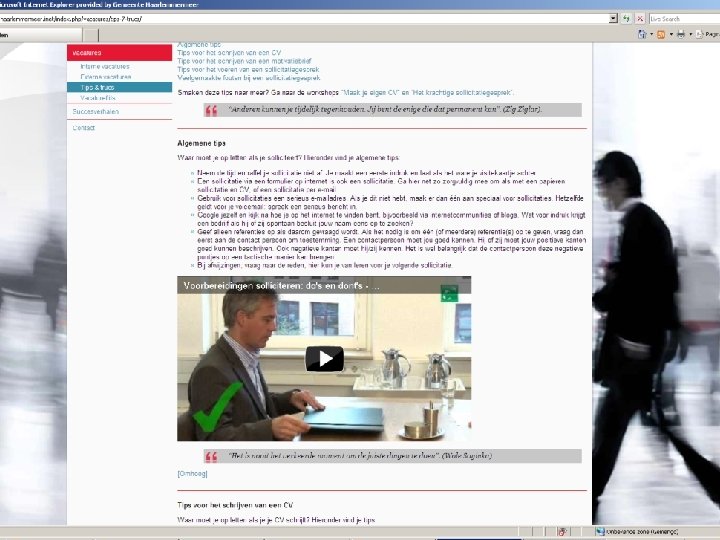
Task: Play the Voorbereidingen solliciteren video
Action: tap(325, 359)
